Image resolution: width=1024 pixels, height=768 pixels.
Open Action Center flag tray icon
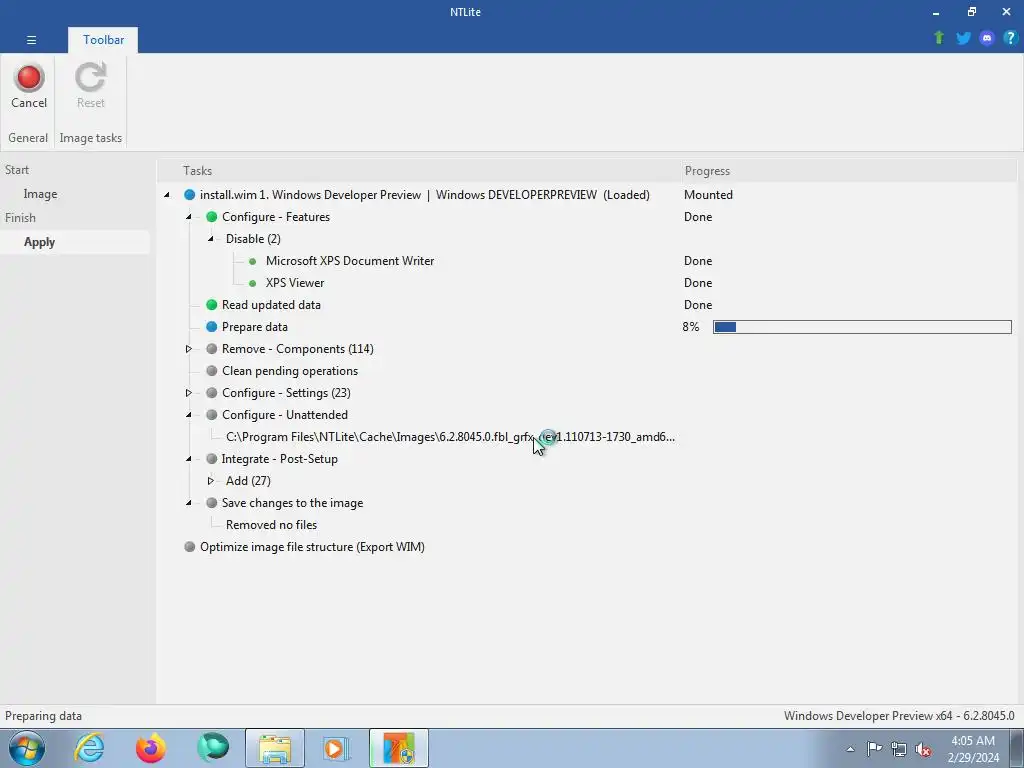coord(874,749)
